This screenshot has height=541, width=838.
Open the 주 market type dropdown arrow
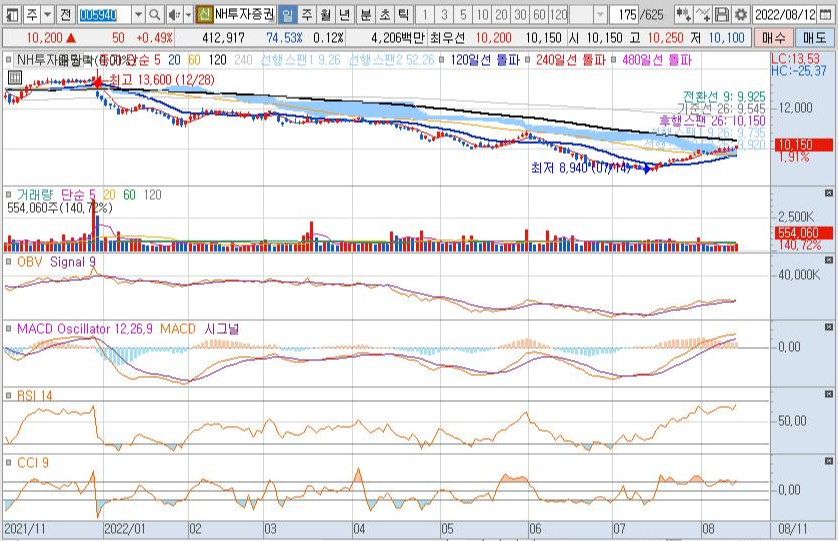(x=48, y=14)
